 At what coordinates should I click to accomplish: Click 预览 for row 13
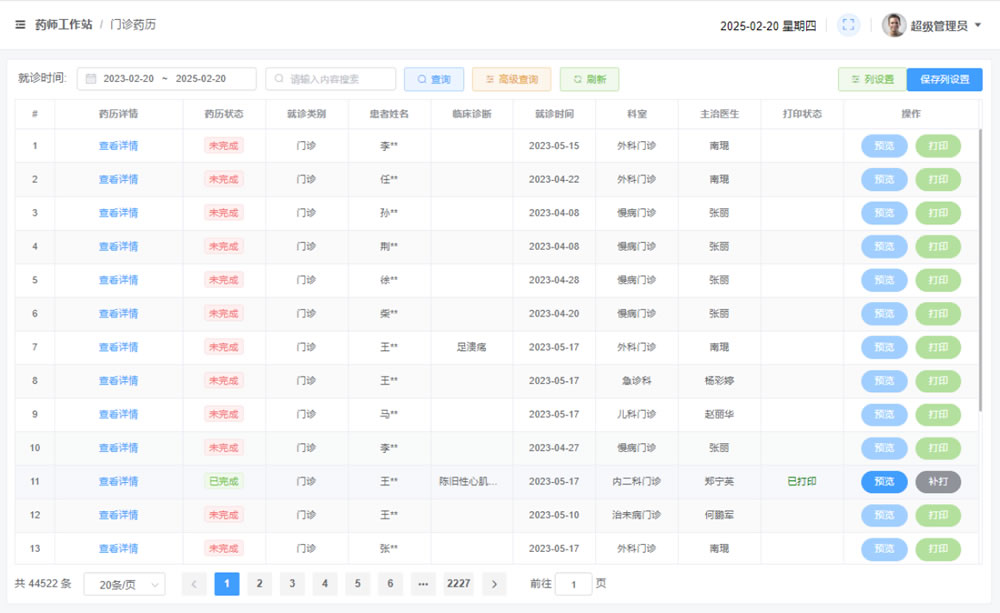[x=884, y=549]
